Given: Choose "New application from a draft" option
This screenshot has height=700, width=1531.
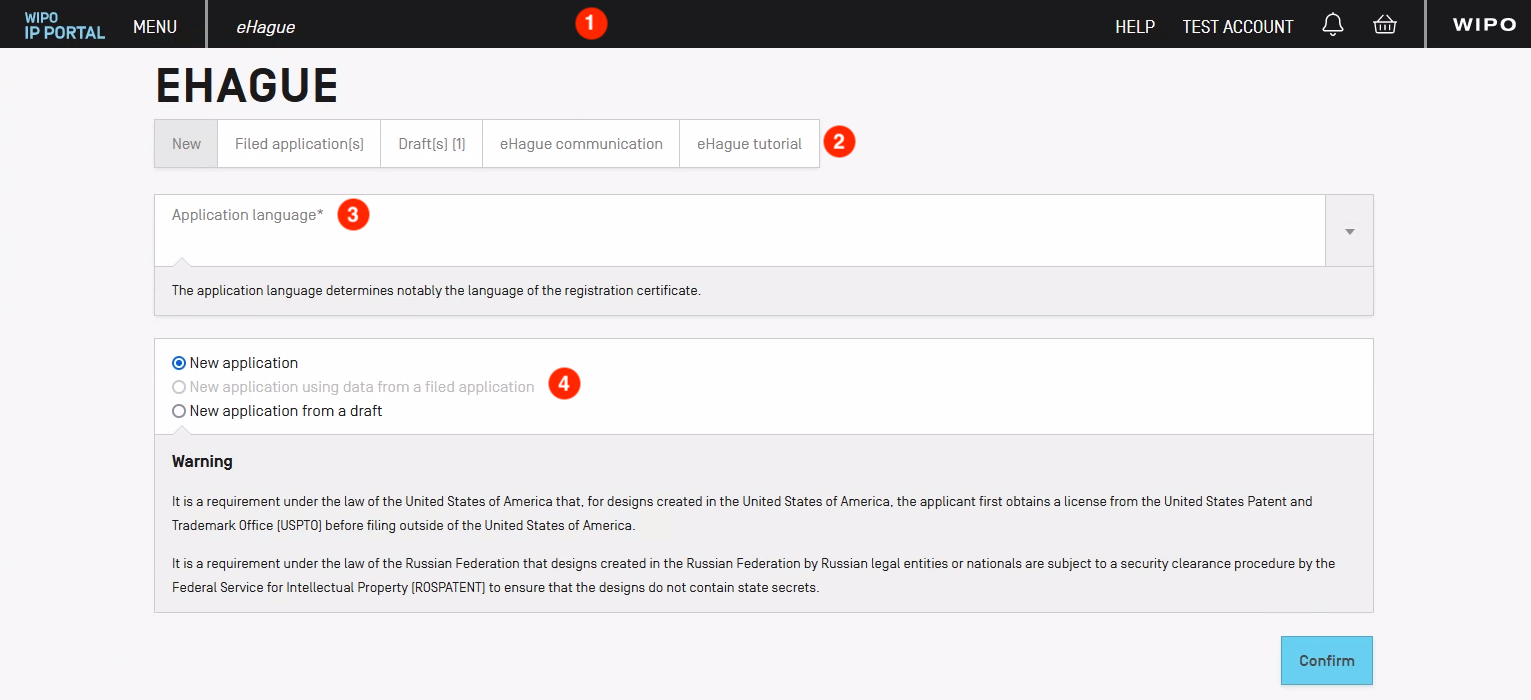Looking at the screenshot, I should 179,411.
